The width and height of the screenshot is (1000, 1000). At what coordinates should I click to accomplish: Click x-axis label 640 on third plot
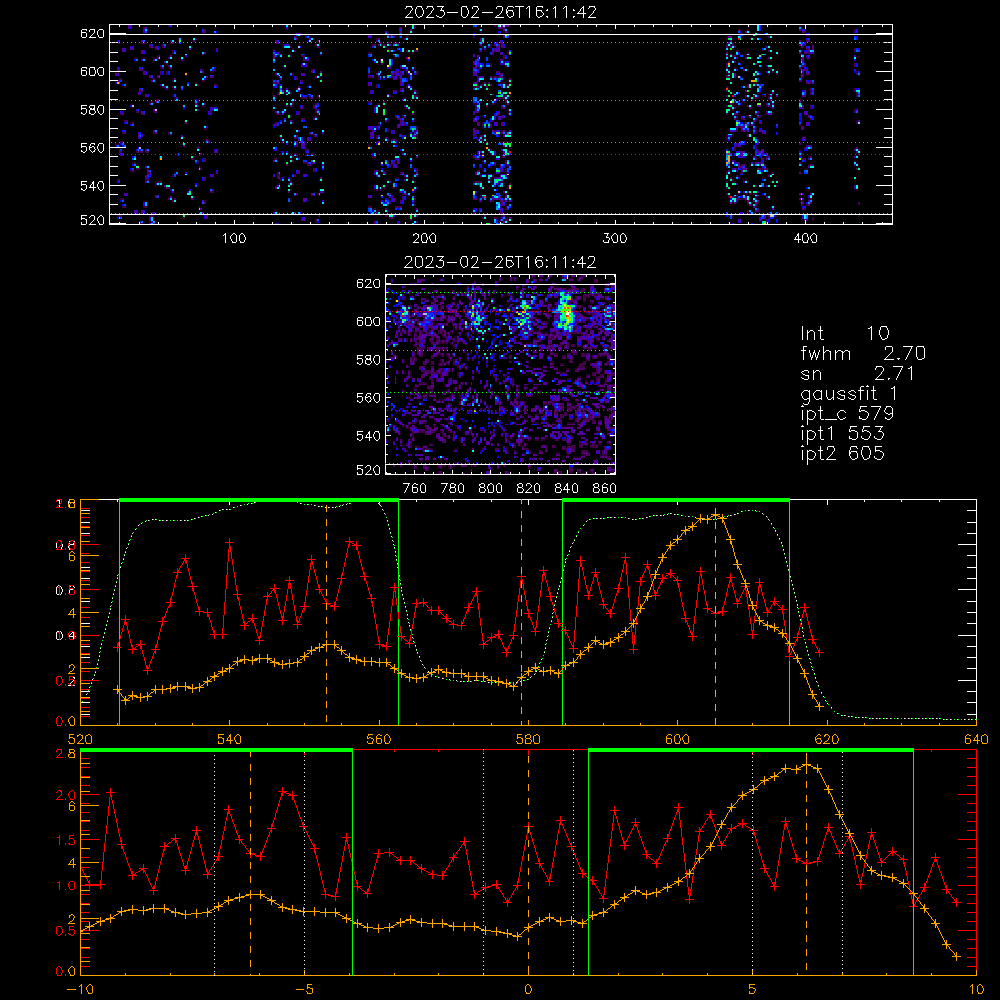(x=976, y=740)
